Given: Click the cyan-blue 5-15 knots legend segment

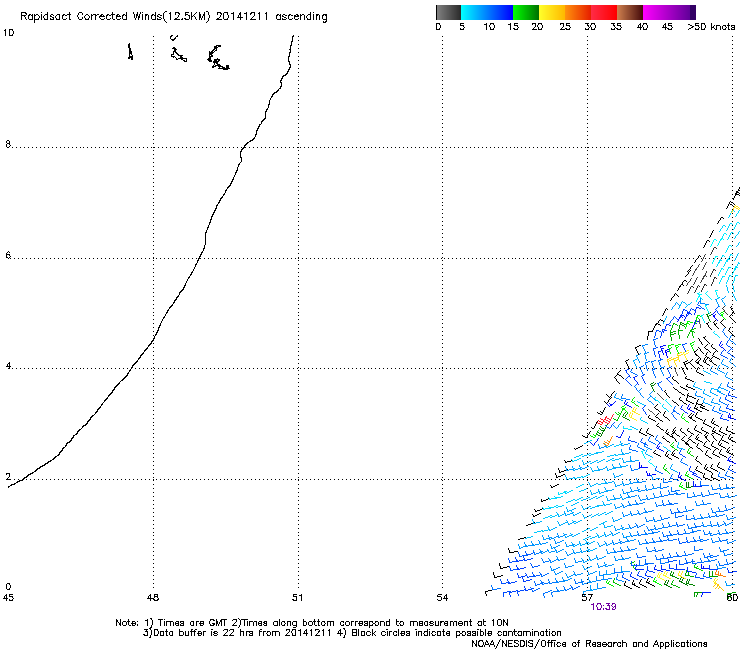Looking at the screenshot, I should pos(487,12).
